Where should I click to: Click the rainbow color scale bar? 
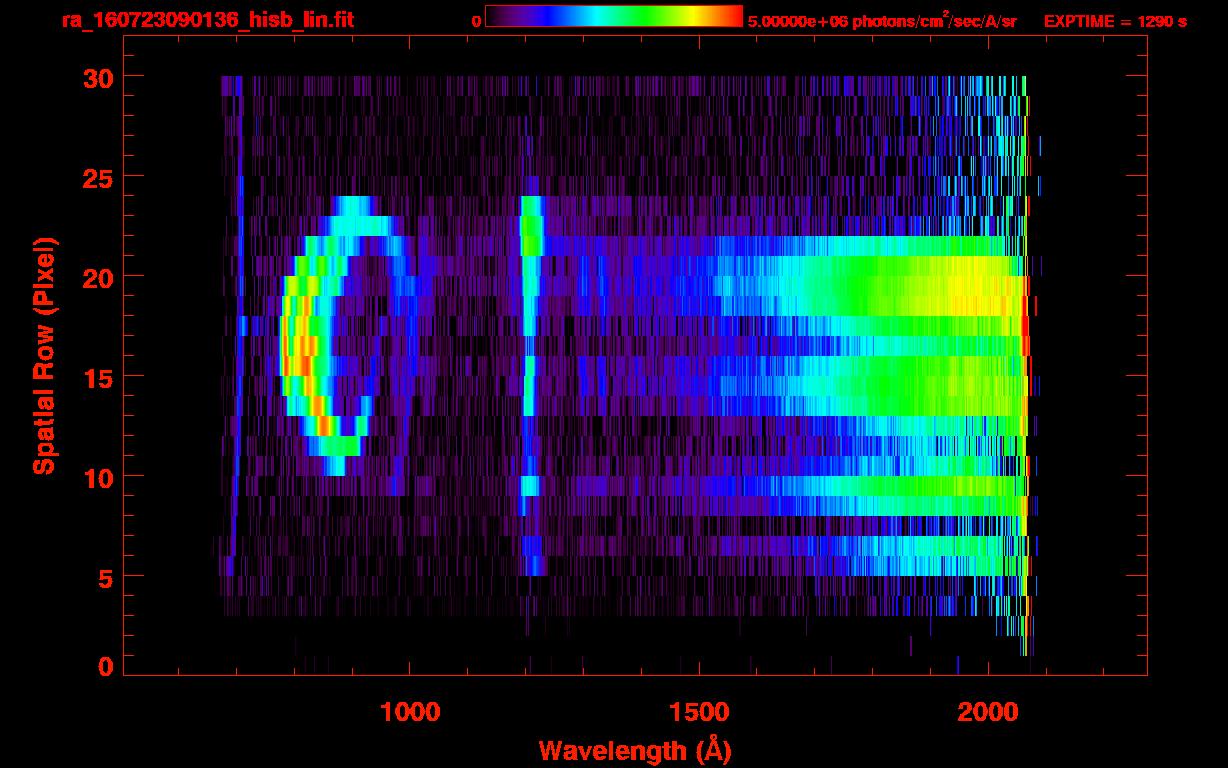click(x=614, y=16)
